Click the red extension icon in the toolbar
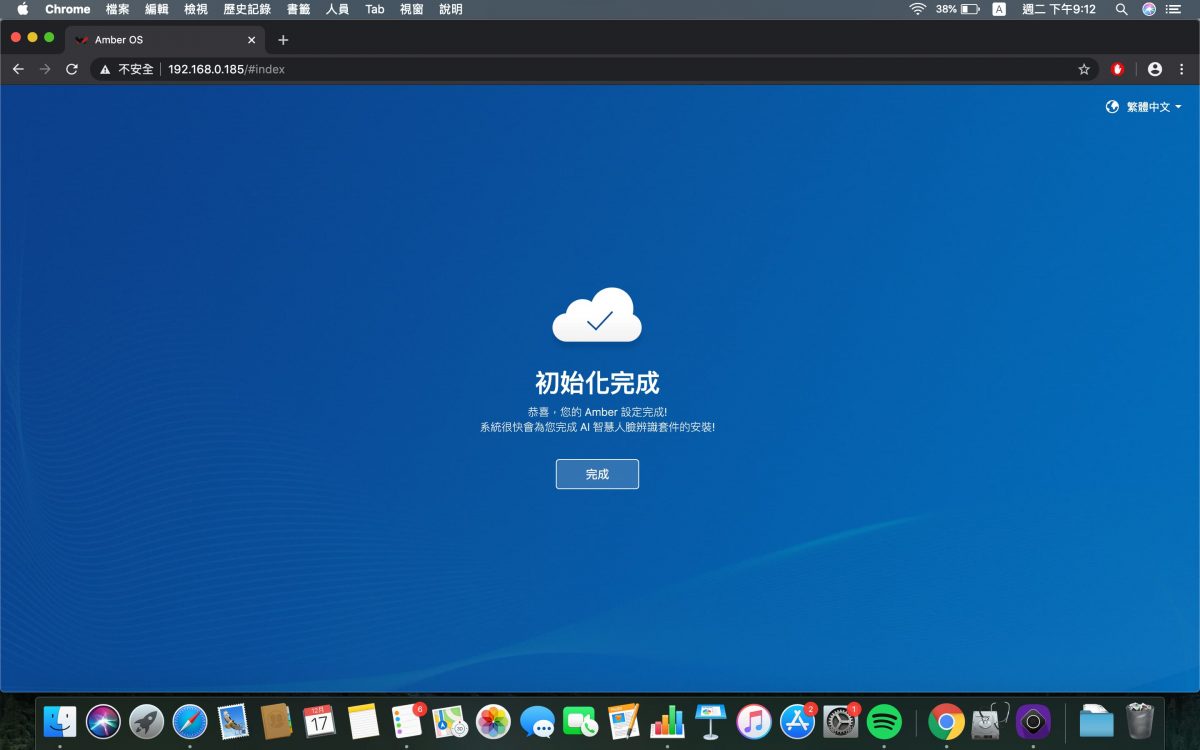The image size is (1200, 750). coord(1118,69)
